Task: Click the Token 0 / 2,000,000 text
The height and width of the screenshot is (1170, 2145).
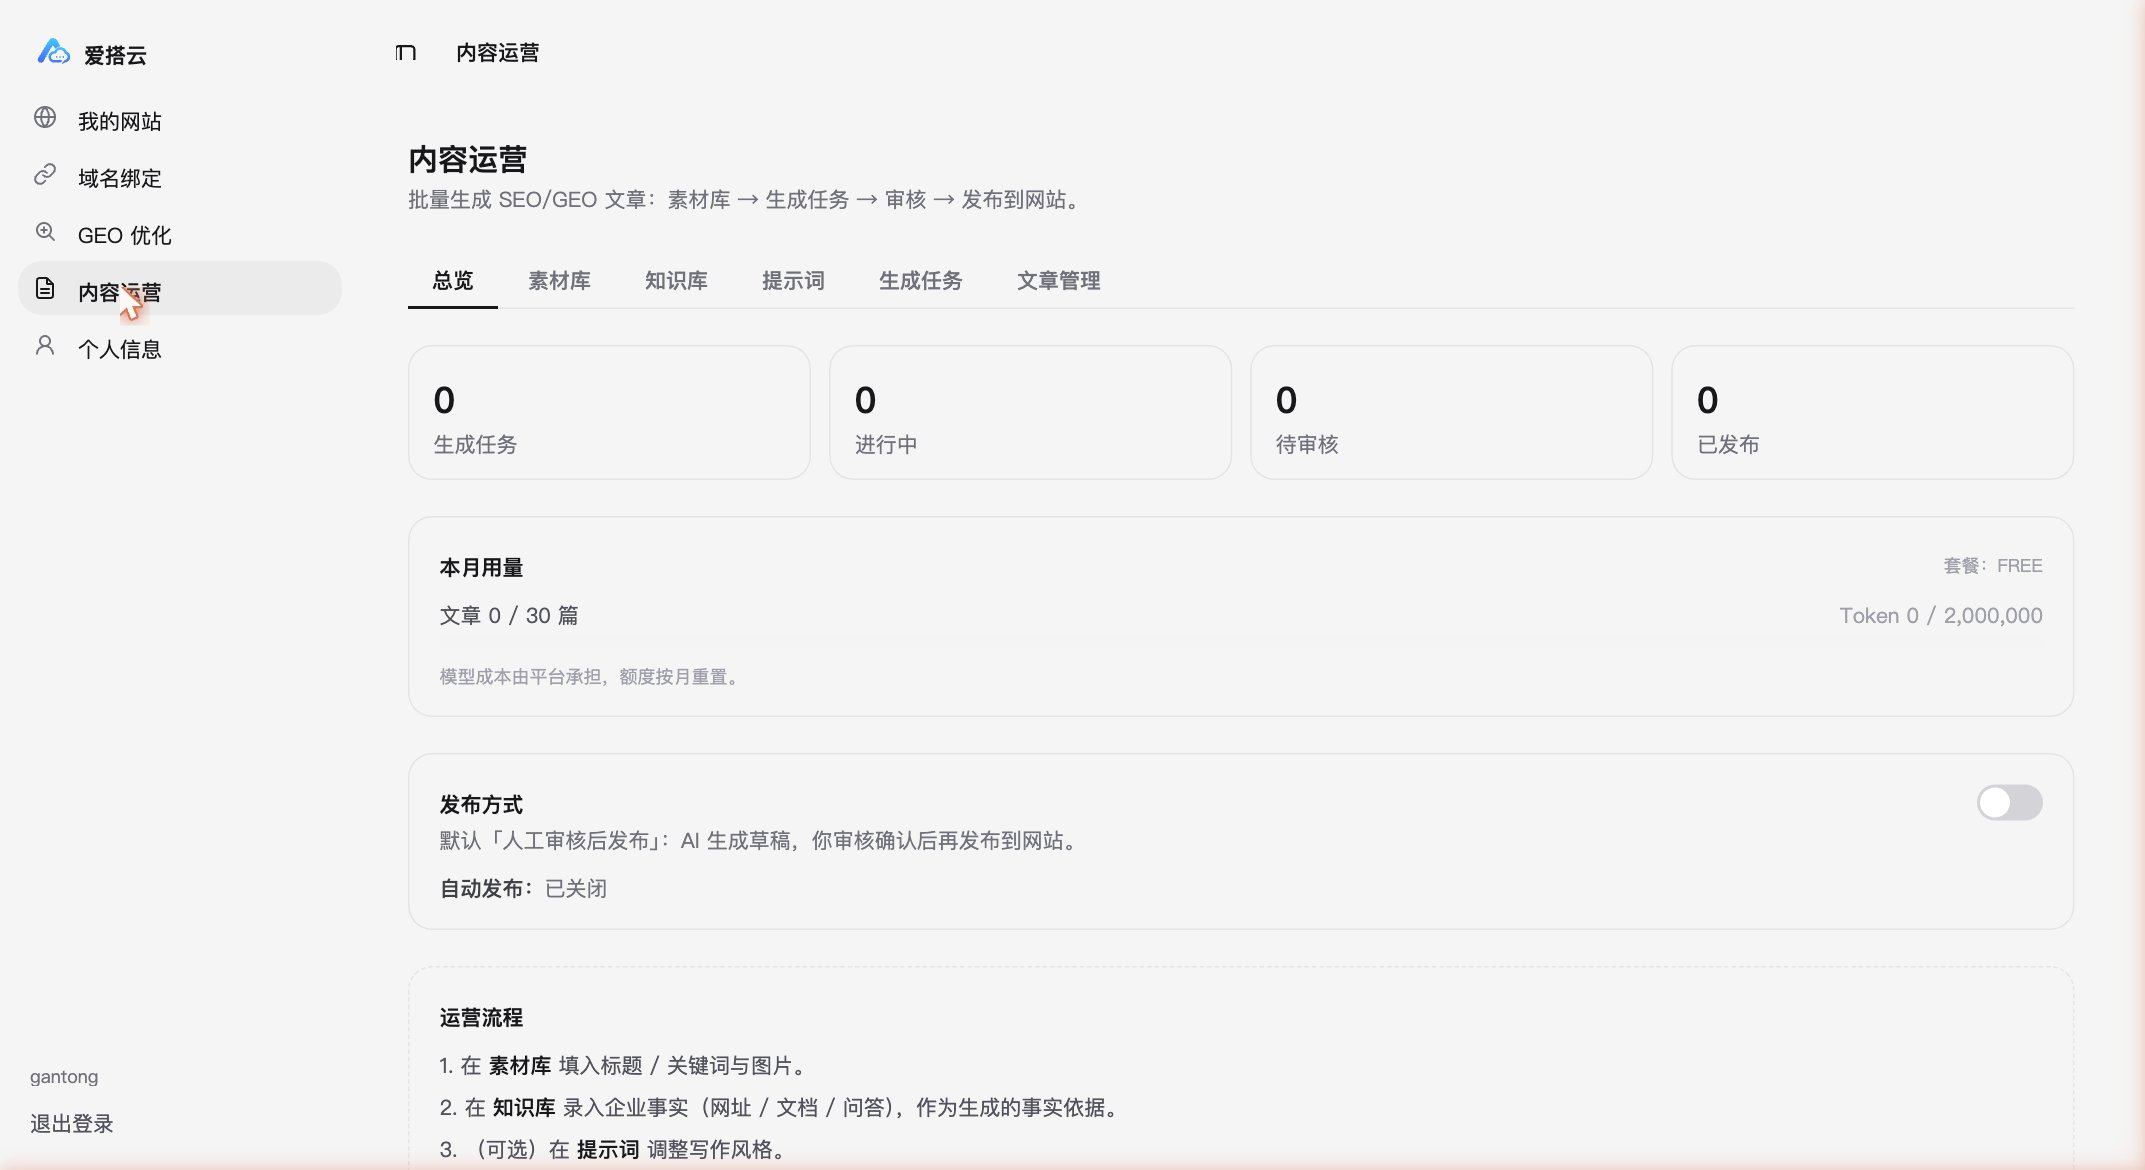Action: click(x=1941, y=616)
